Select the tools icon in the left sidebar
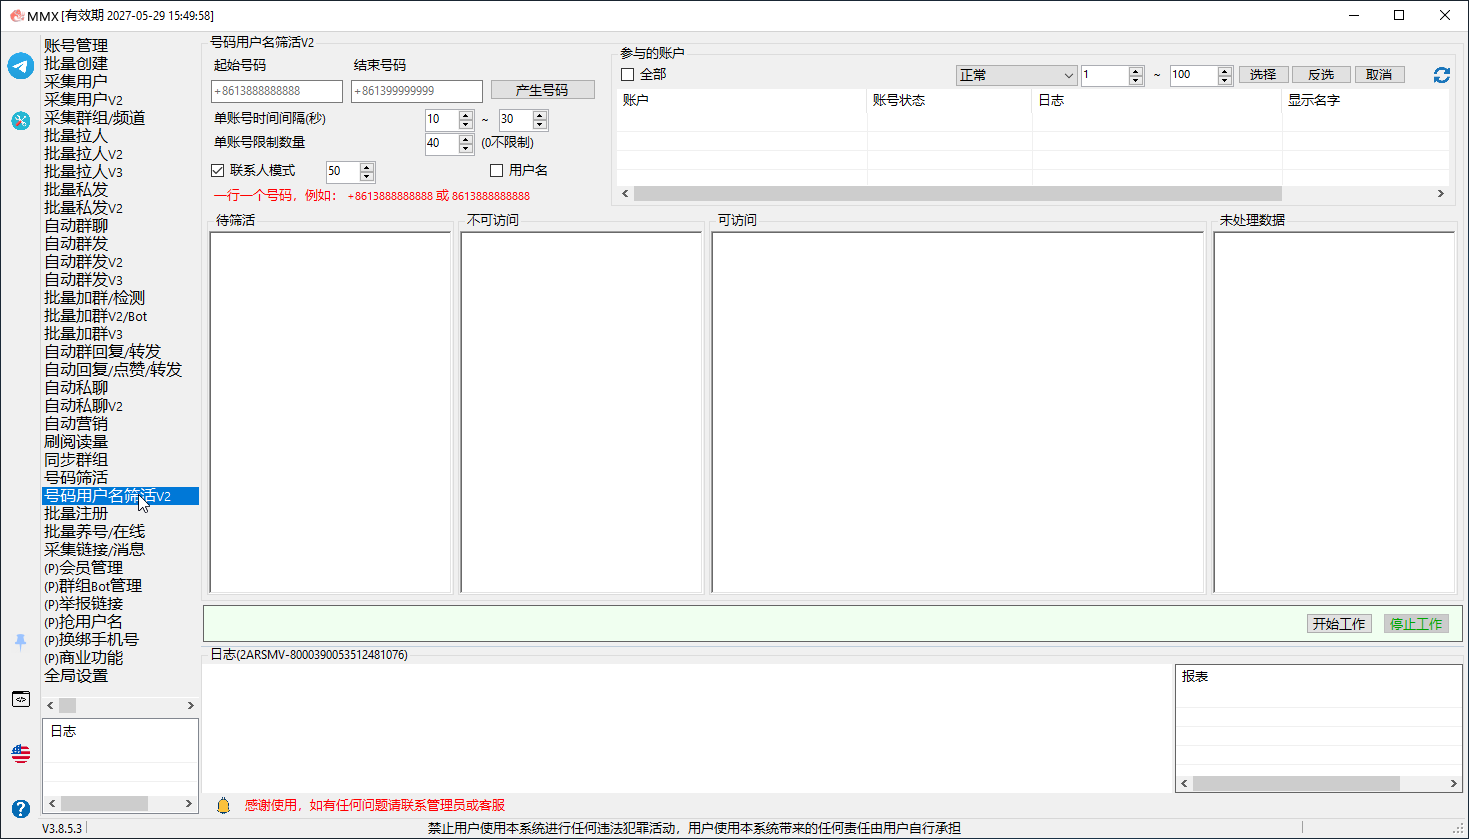Image resolution: width=1469 pixels, height=839 pixels. [21, 121]
